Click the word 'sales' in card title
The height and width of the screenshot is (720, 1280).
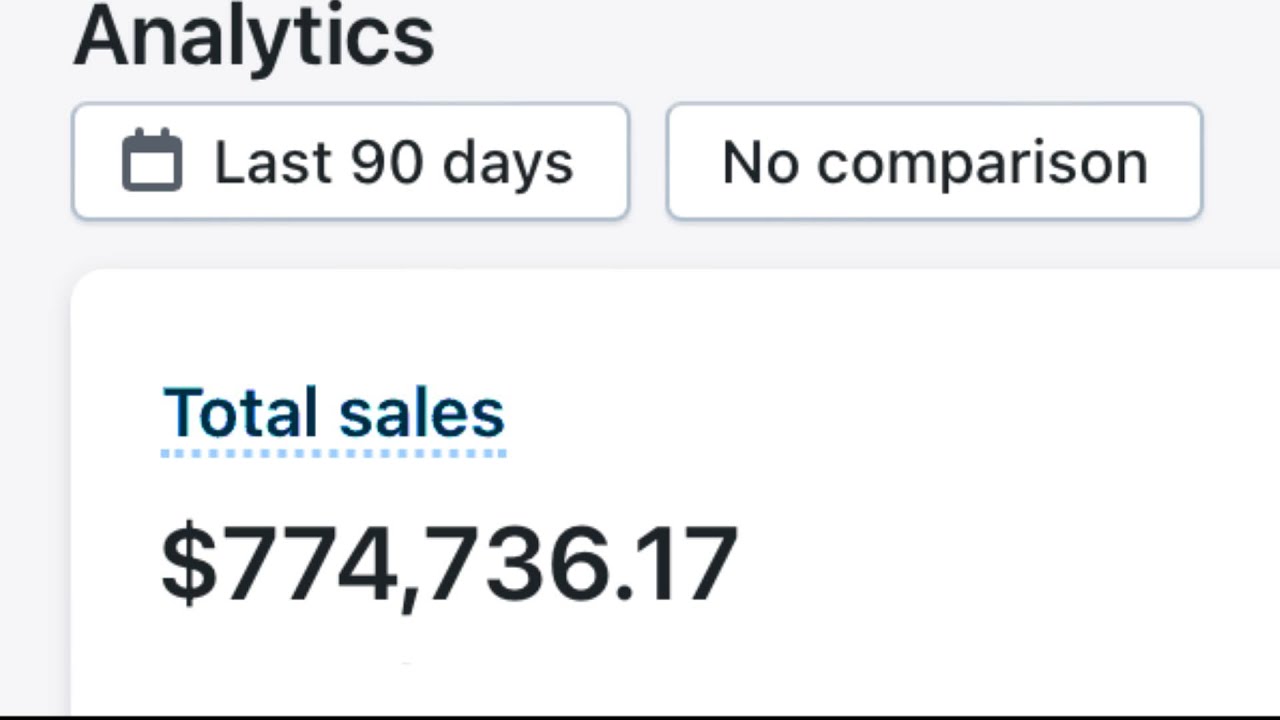[x=421, y=414]
